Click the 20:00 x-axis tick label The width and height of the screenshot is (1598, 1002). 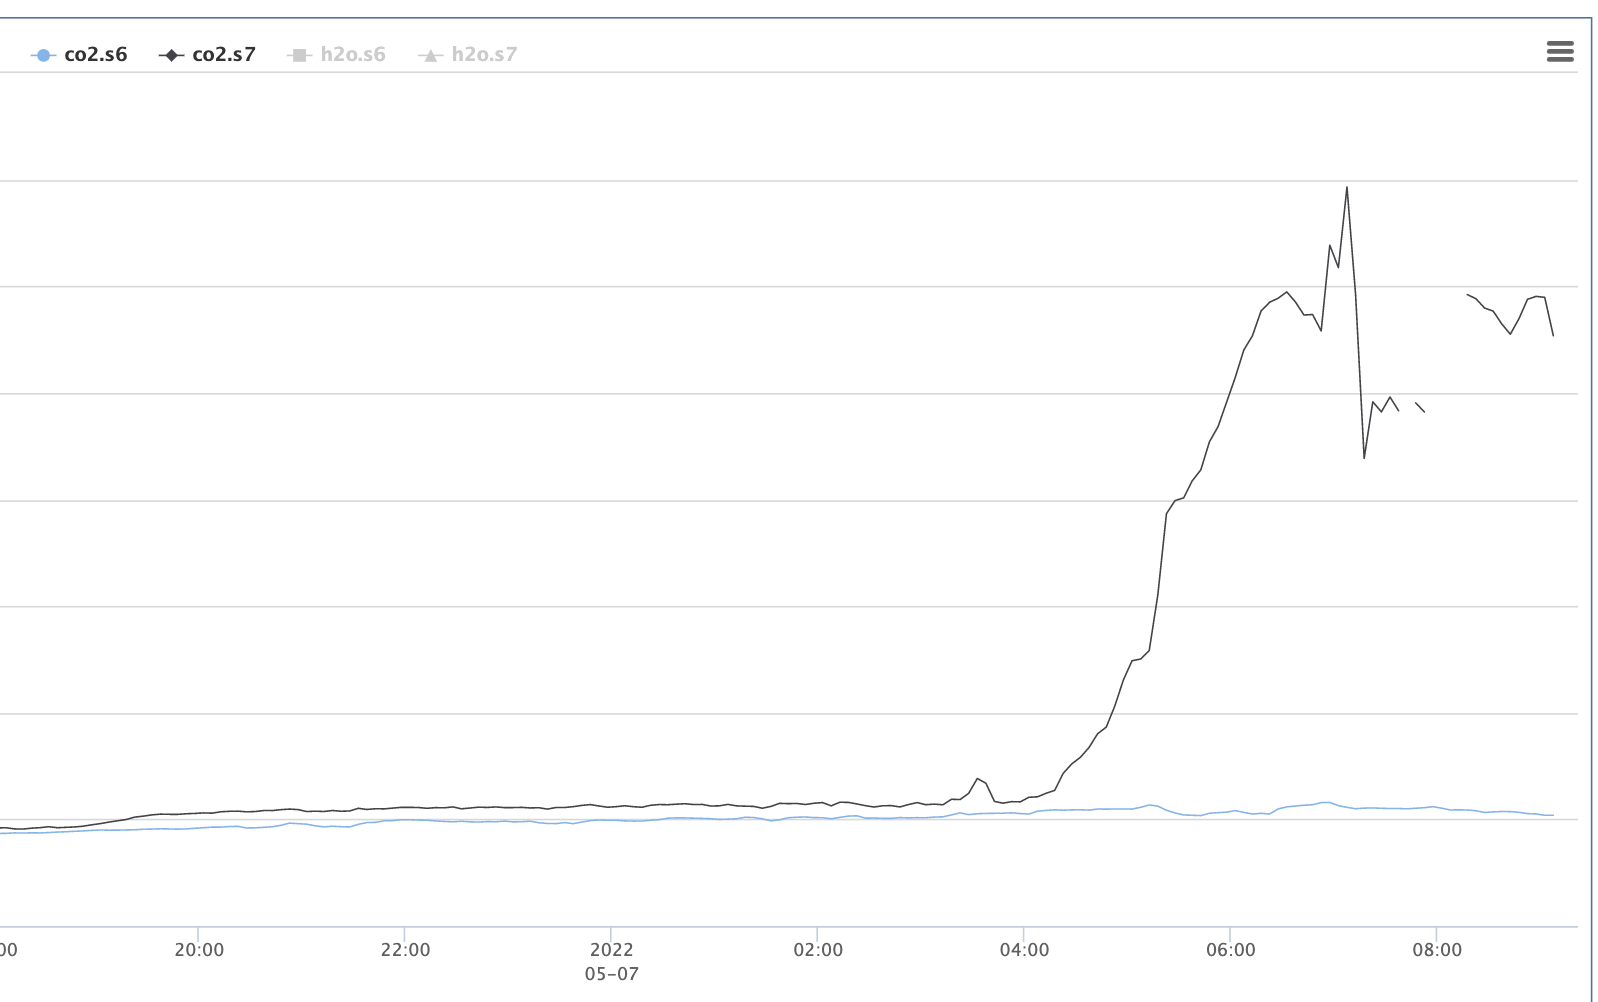[x=199, y=950]
